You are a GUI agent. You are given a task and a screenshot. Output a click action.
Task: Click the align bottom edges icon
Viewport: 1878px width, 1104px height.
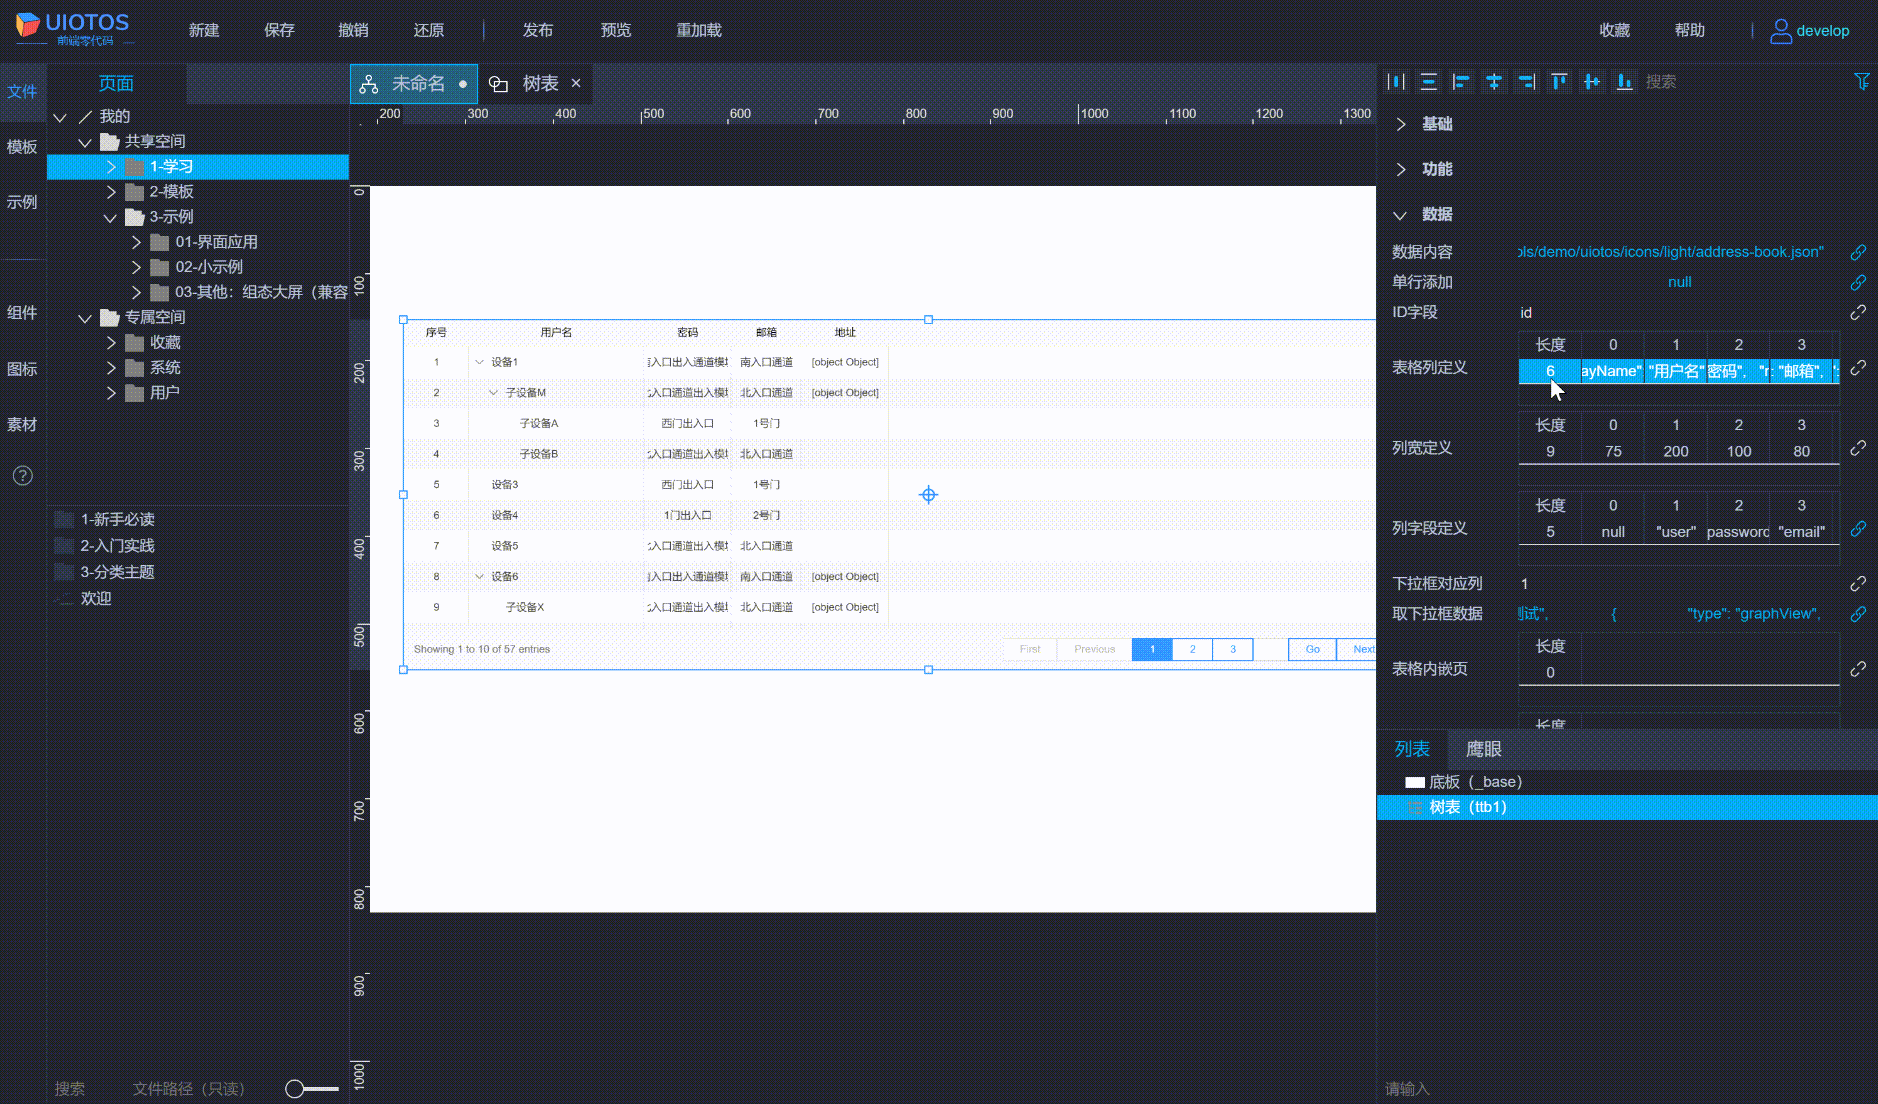tap(1625, 82)
